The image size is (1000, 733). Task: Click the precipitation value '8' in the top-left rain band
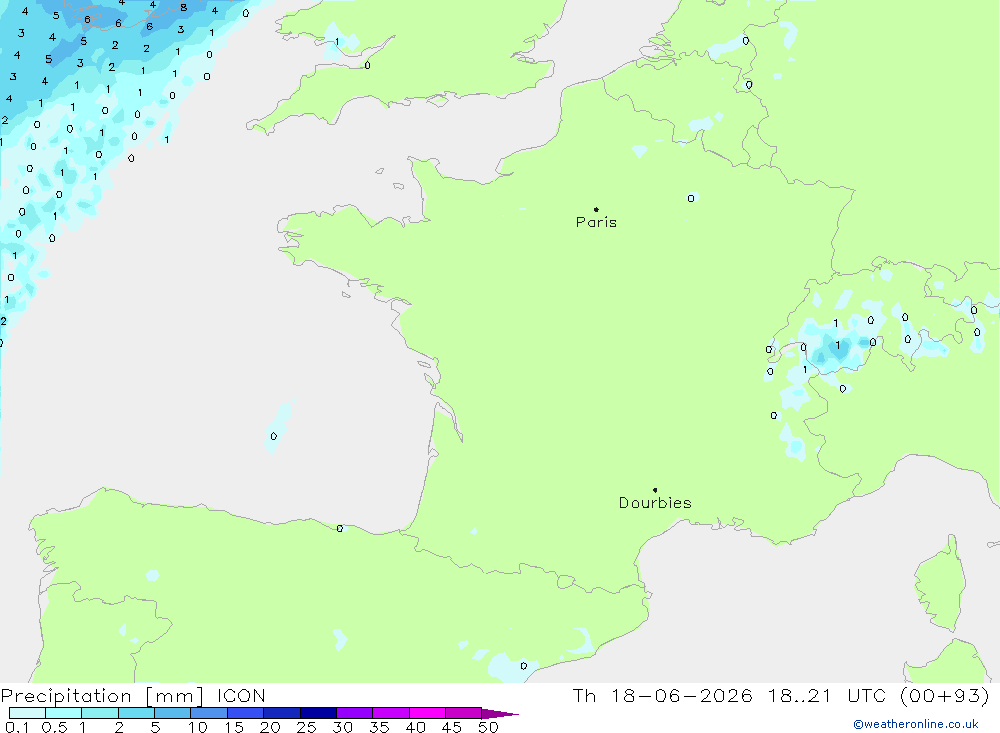pyautogui.click(x=184, y=8)
